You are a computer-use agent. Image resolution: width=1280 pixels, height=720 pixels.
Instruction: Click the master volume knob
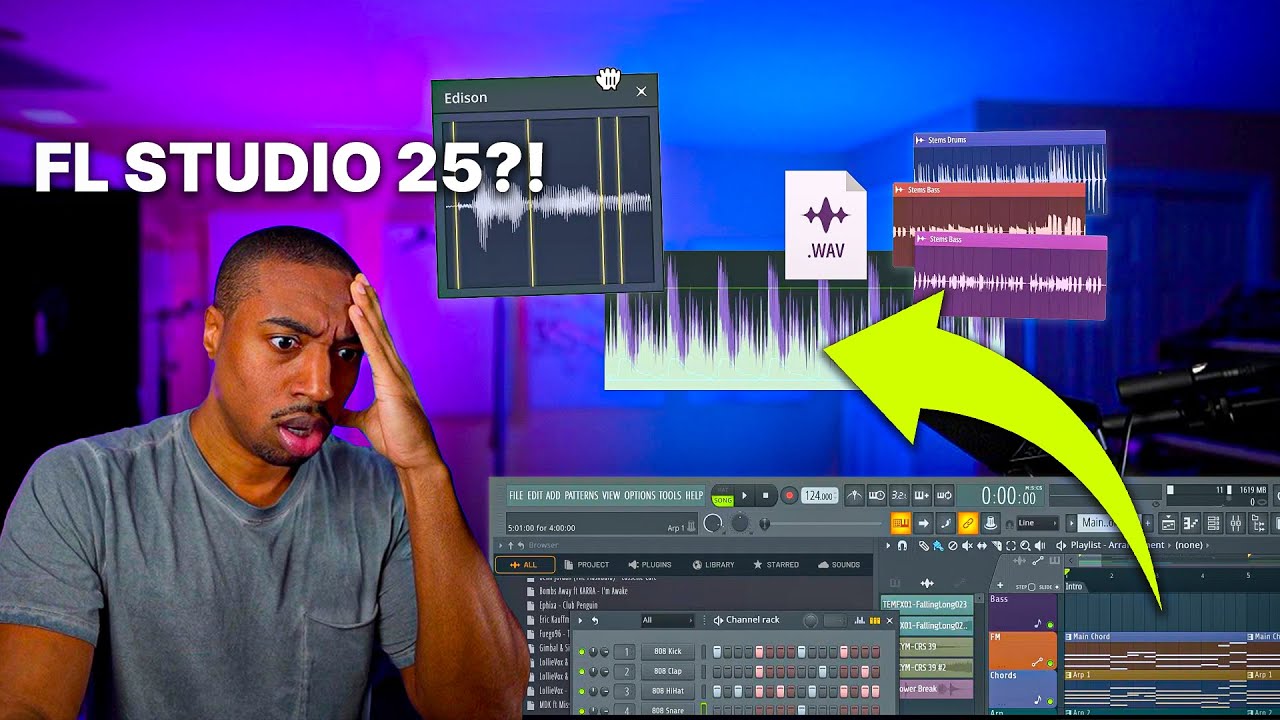[713, 523]
